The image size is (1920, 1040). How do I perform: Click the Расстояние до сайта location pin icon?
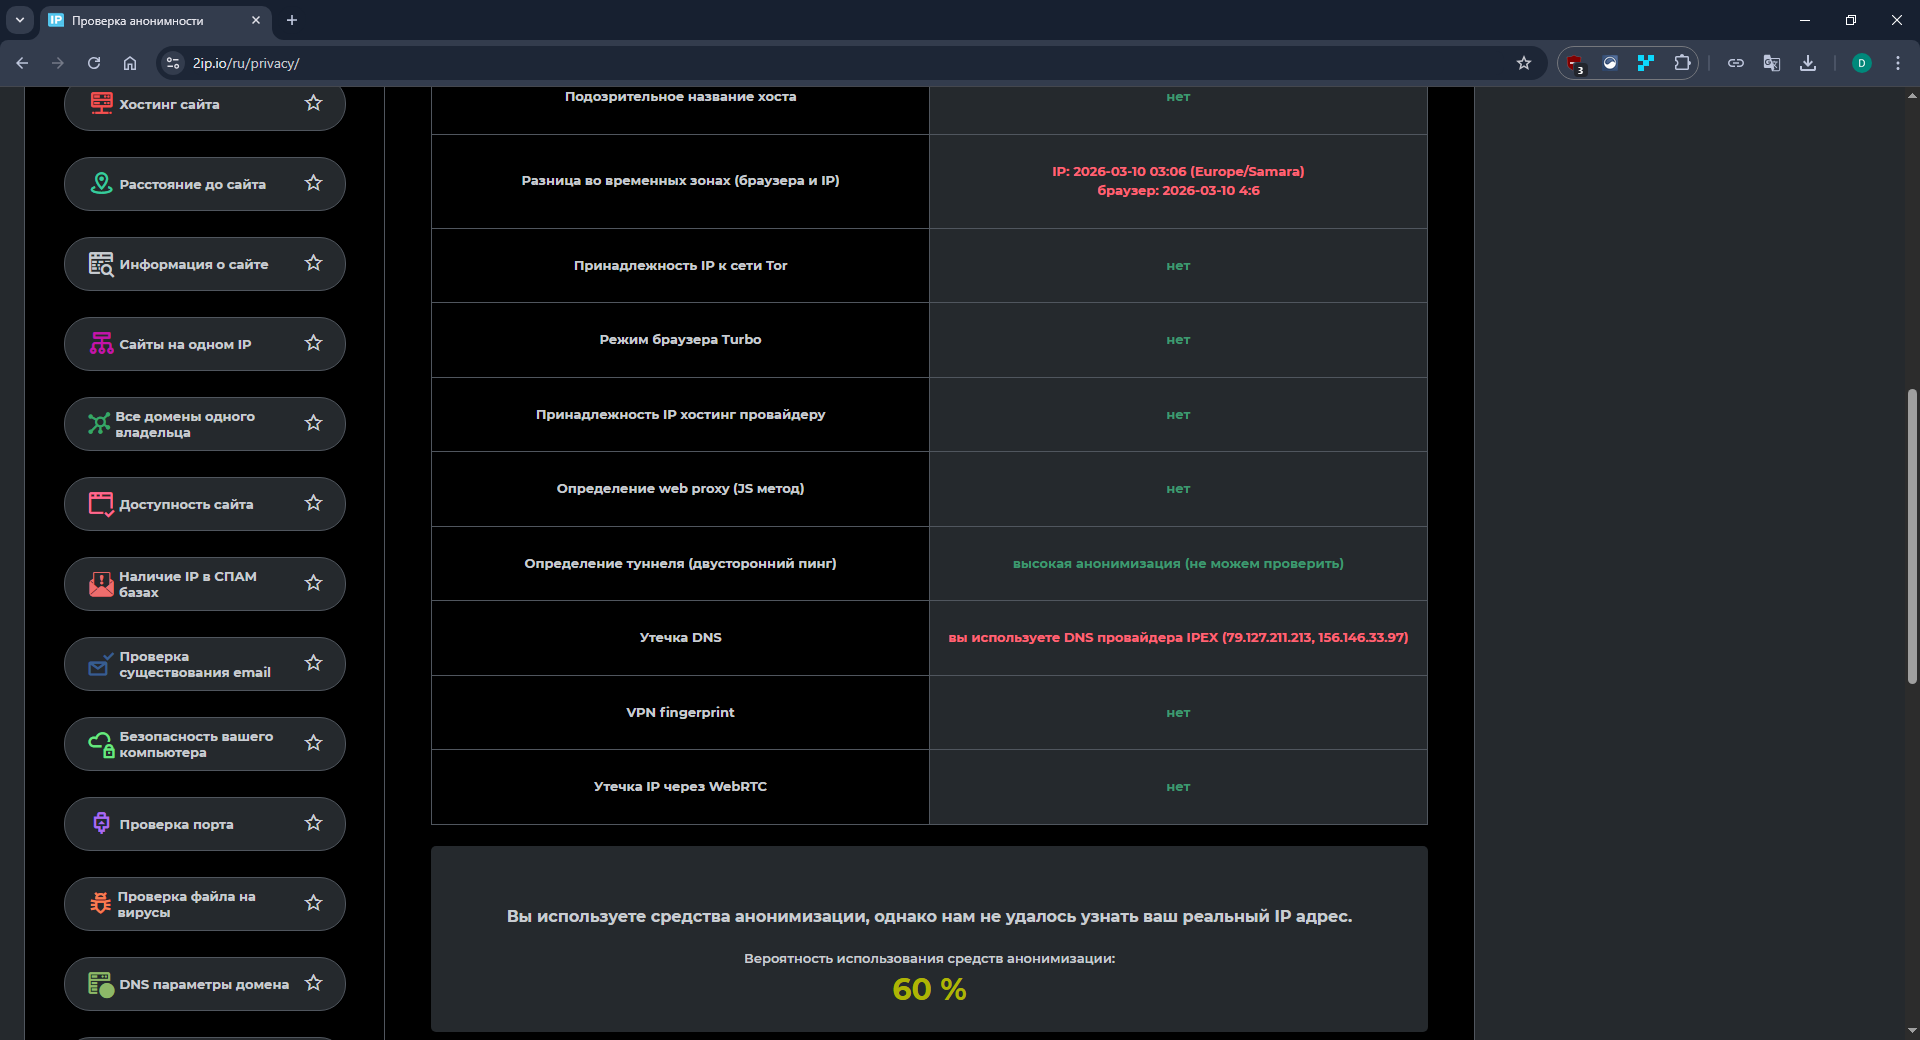coord(101,183)
